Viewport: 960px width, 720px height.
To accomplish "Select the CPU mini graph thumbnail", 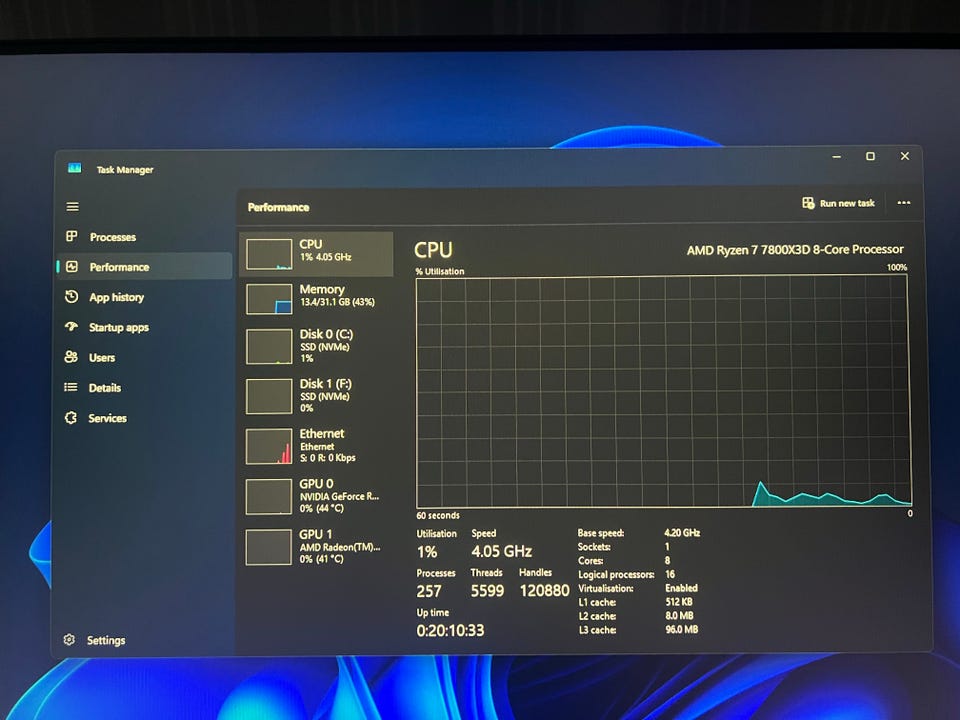I will 269,254.
